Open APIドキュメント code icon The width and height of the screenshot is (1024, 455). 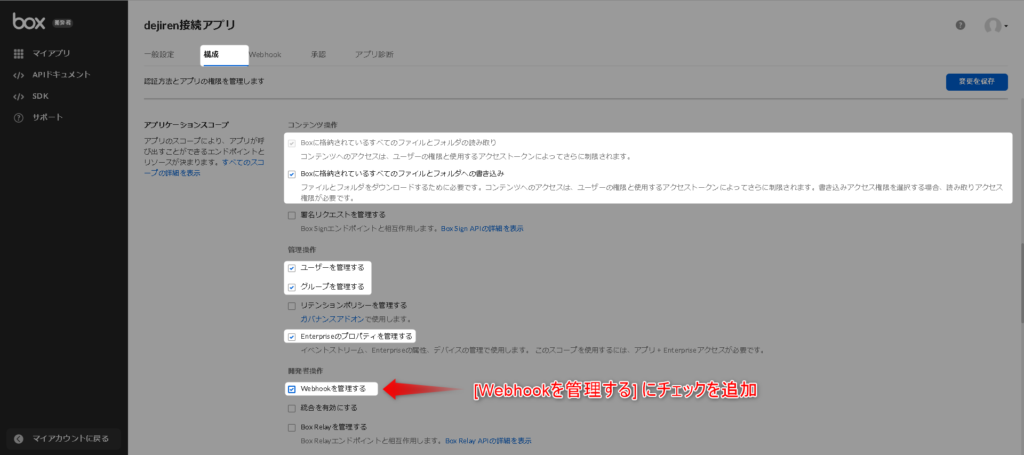pos(18,75)
